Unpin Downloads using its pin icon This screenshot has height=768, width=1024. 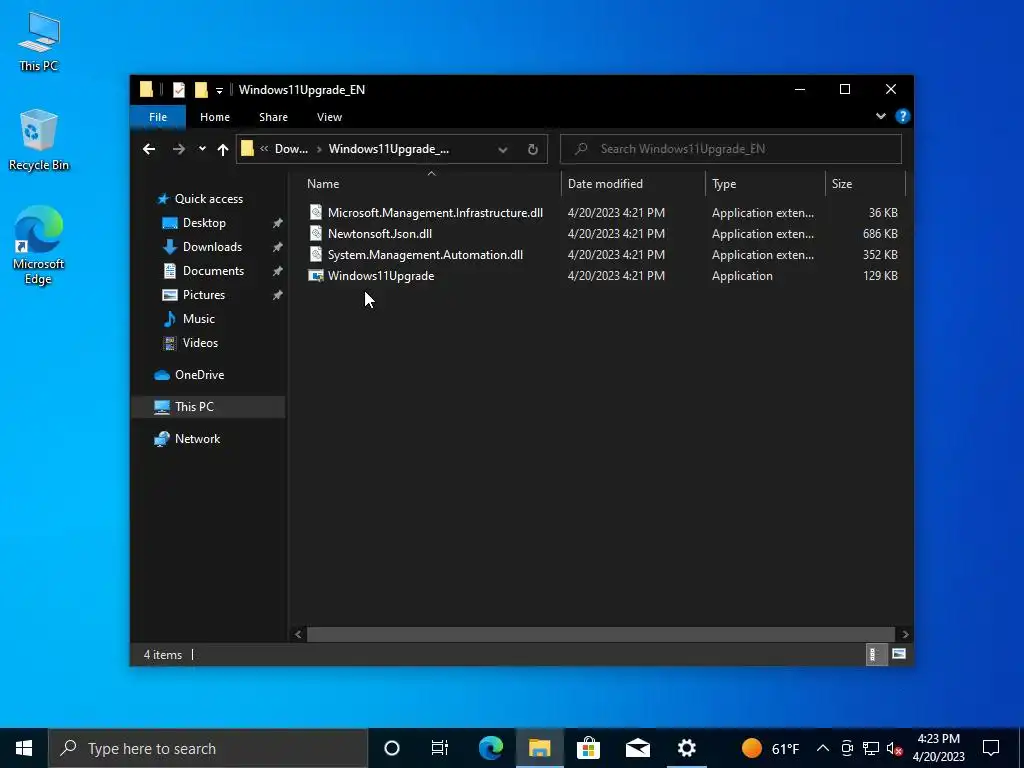pos(278,247)
